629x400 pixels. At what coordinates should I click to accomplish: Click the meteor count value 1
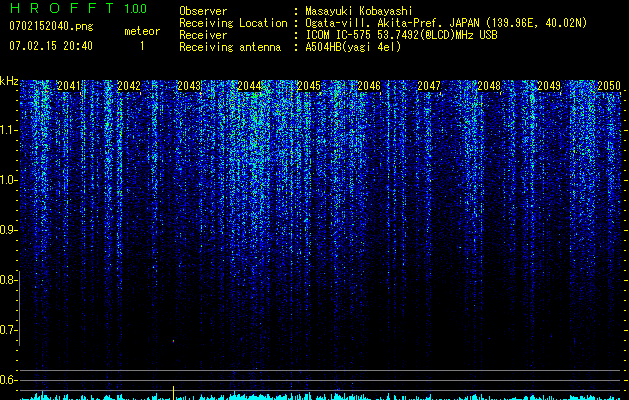pyautogui.click(x=142, y=46)
